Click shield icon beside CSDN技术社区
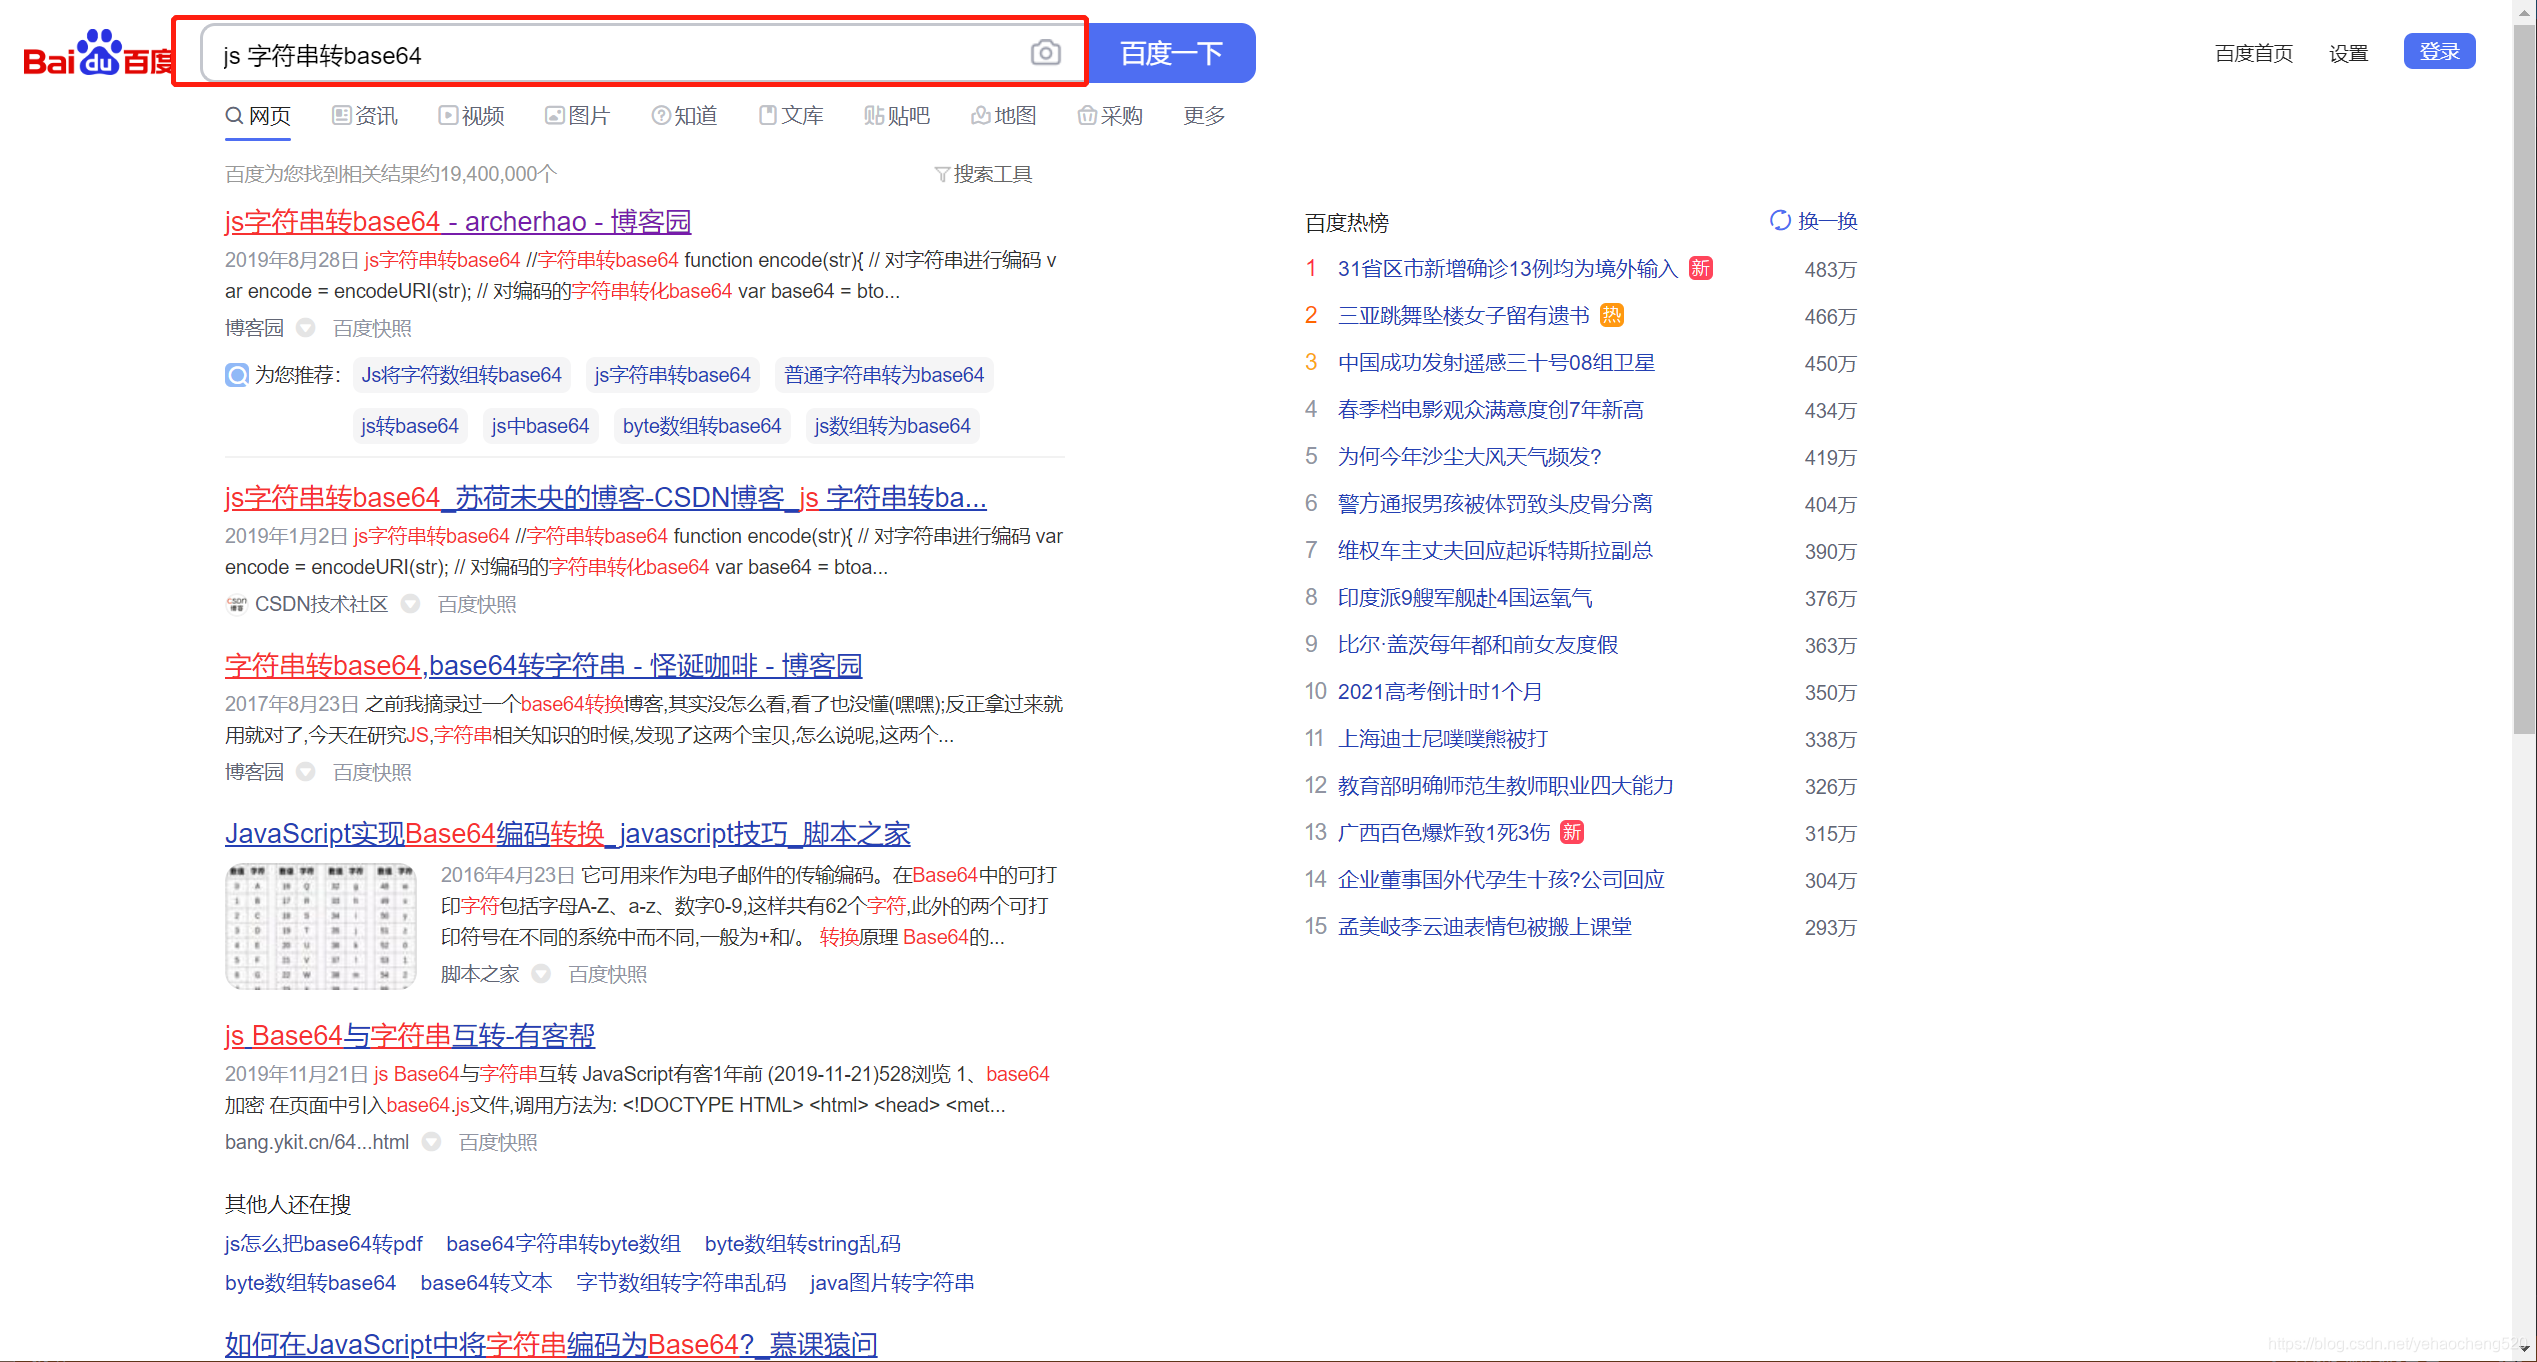The height and width of the screenshot is (1362, 2537). (x=410, y=604)
